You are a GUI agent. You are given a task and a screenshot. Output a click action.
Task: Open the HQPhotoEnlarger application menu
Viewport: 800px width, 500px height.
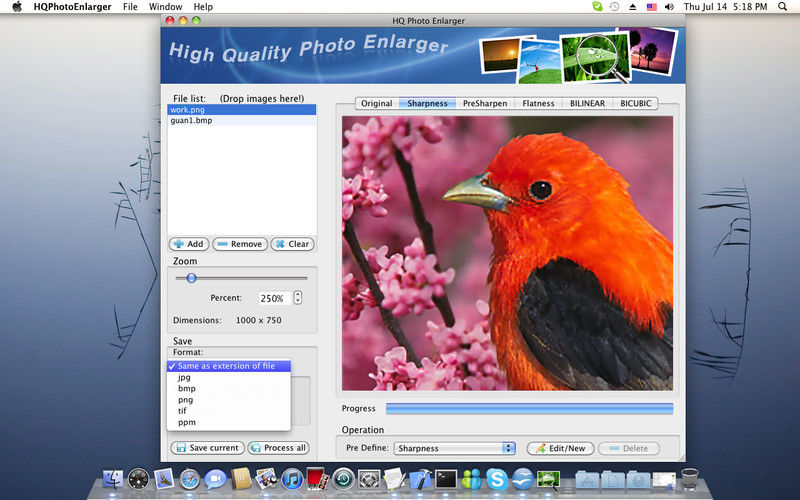72,7
